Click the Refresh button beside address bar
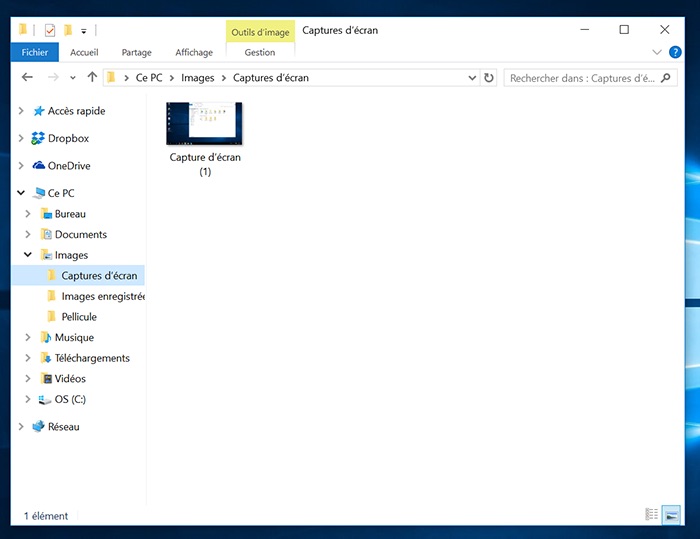 489,77
